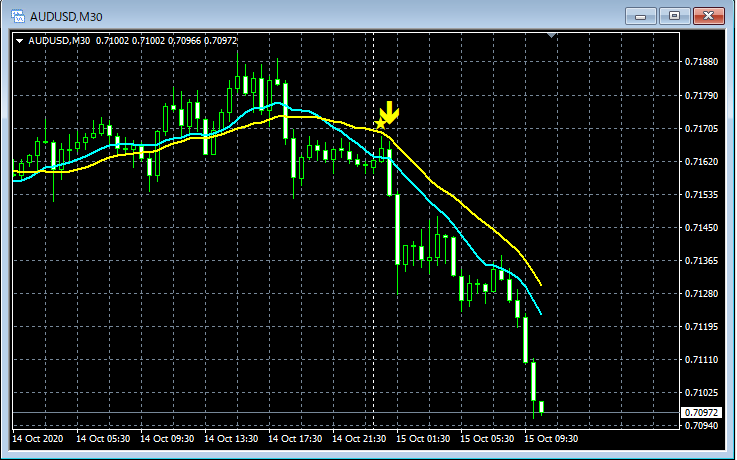737x460 pixels.
Task: Click the OHLC values text in chart header
Action: pos(166,41)
